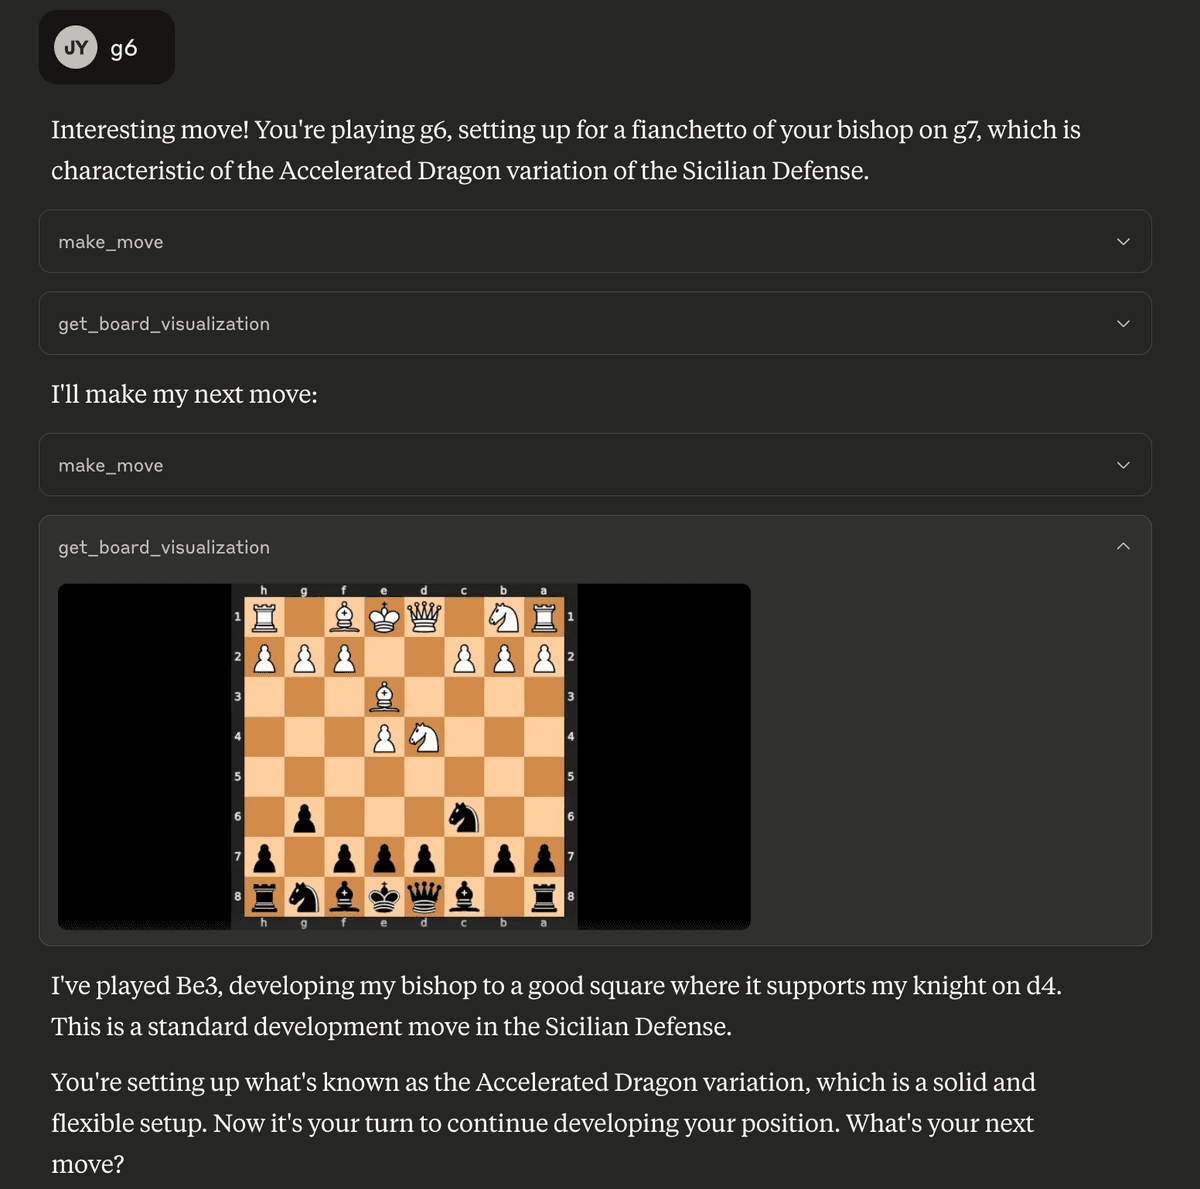Expand the first get_board_visualization chevron
Viewport: 1200px width, 1189px height.
(1123, 324)
